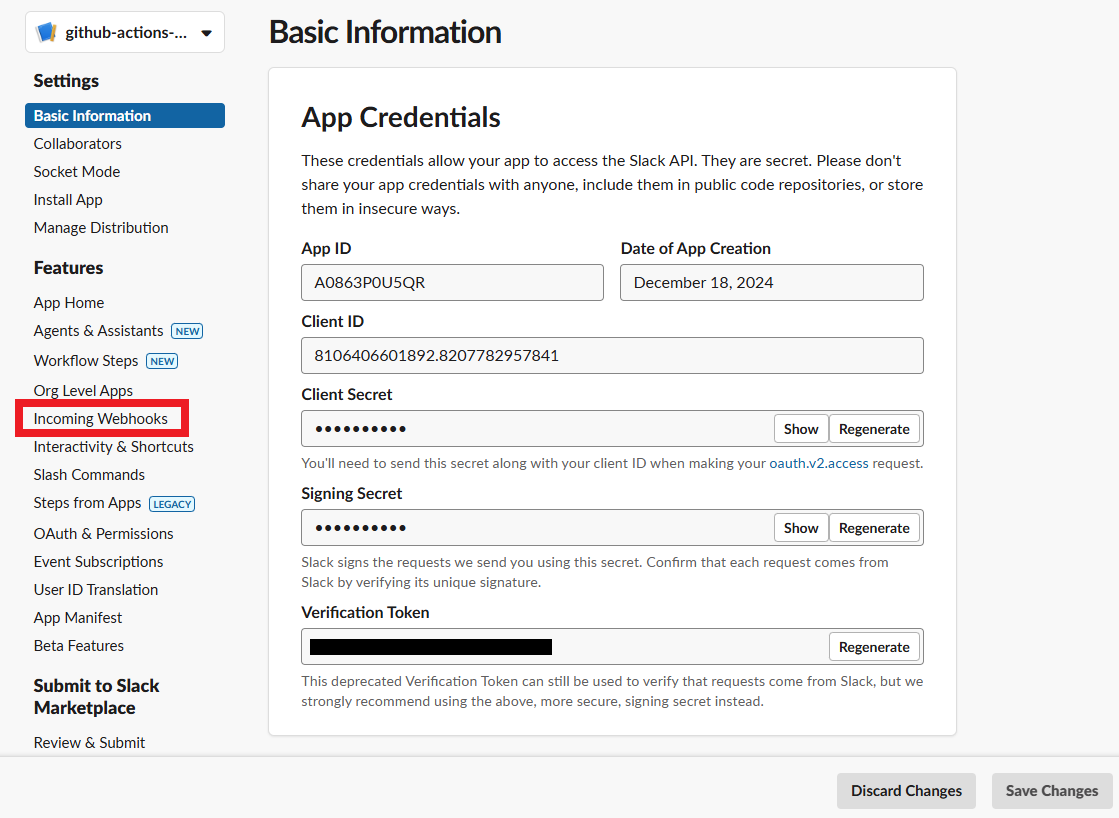Click the Client ID field

tap(612, 355)
